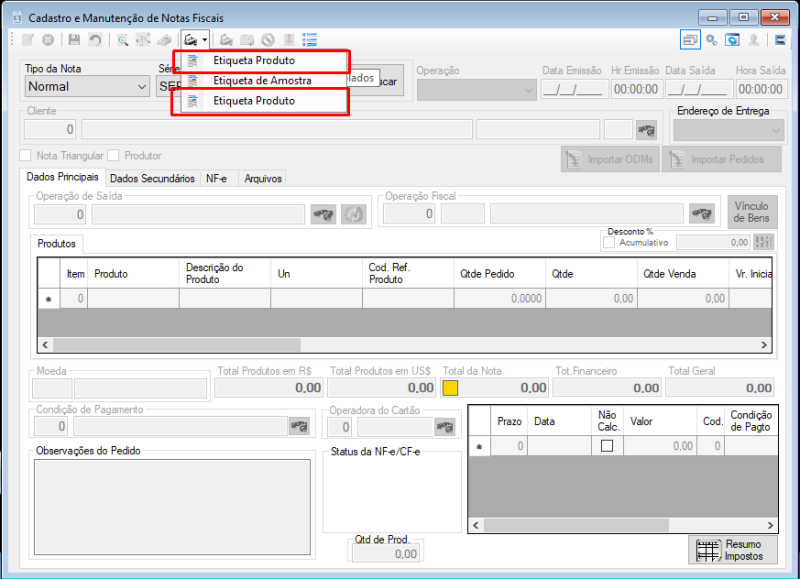Open the Operação de Saída lookup icon
The width and height of the screenshot is (800, 579).
coord(323,214)
